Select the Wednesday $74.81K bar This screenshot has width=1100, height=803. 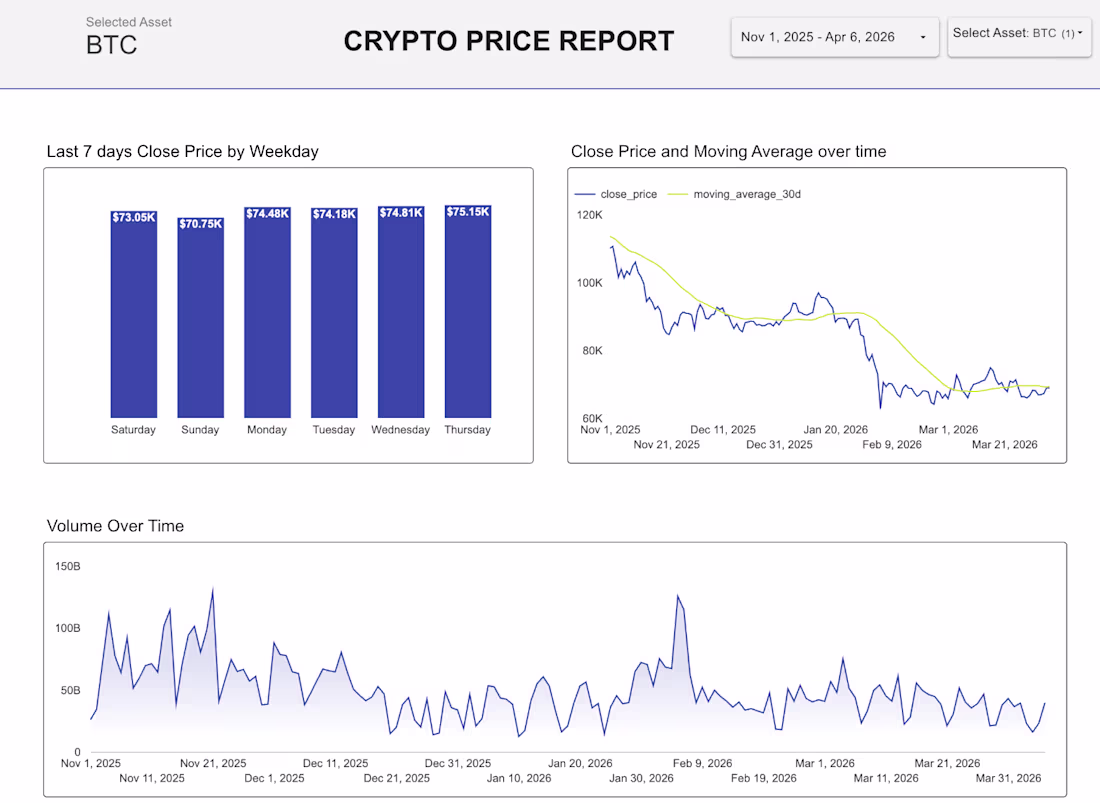pos(401,312)
